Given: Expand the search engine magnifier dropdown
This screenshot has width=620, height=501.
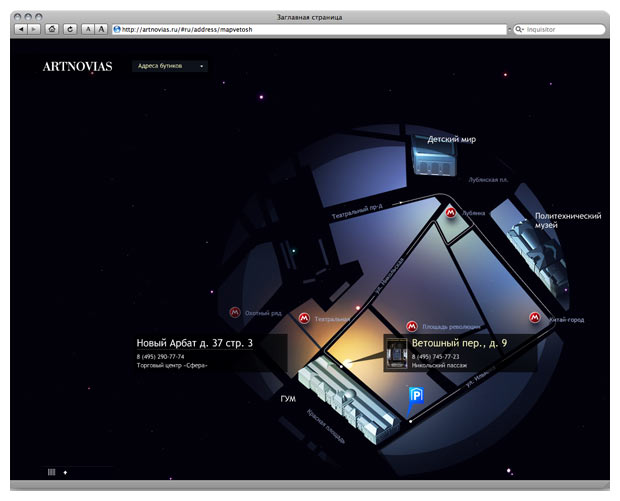Looking at the screenshot, I should (x=518, y=30).
